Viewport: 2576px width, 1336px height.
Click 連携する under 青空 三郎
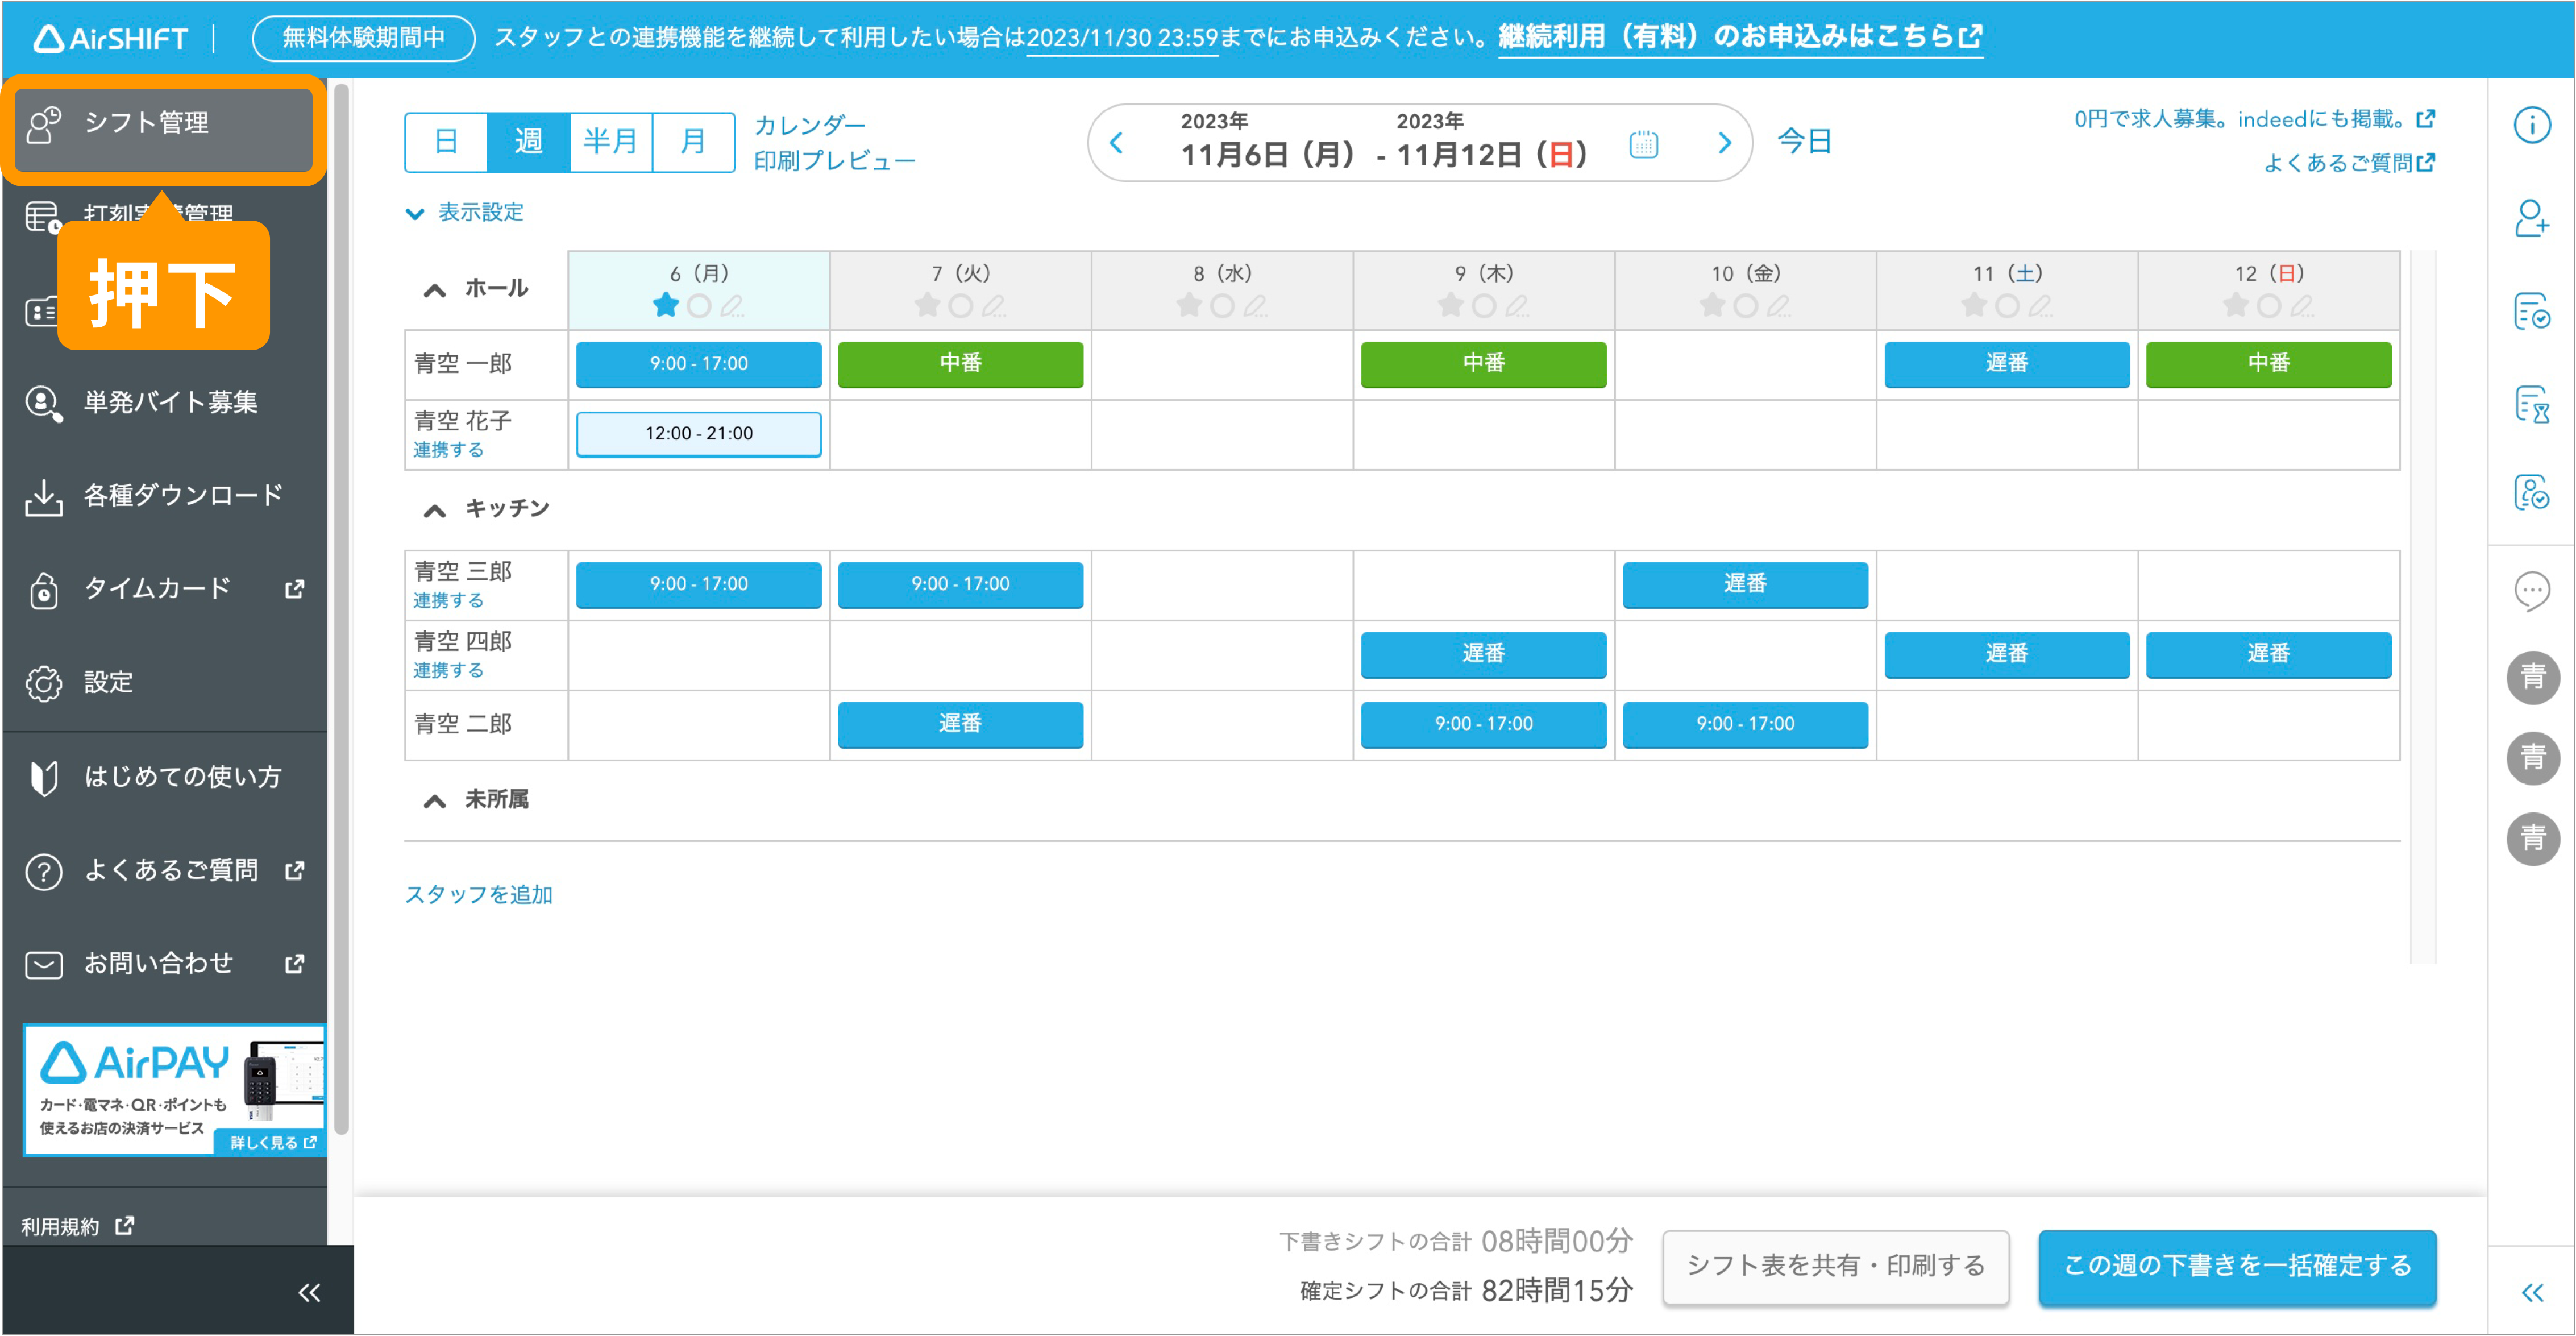[x=449, y=600]
